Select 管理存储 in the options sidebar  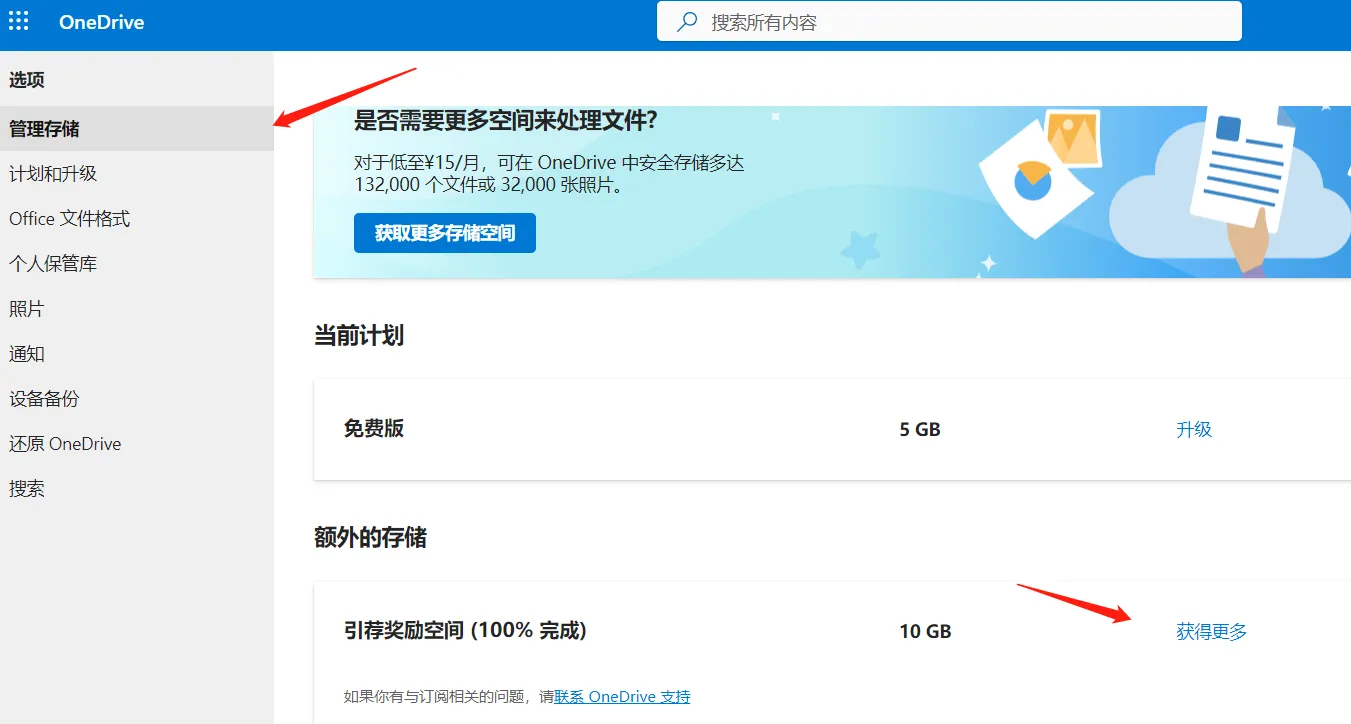pyautogui.click(x=136, y=129)
